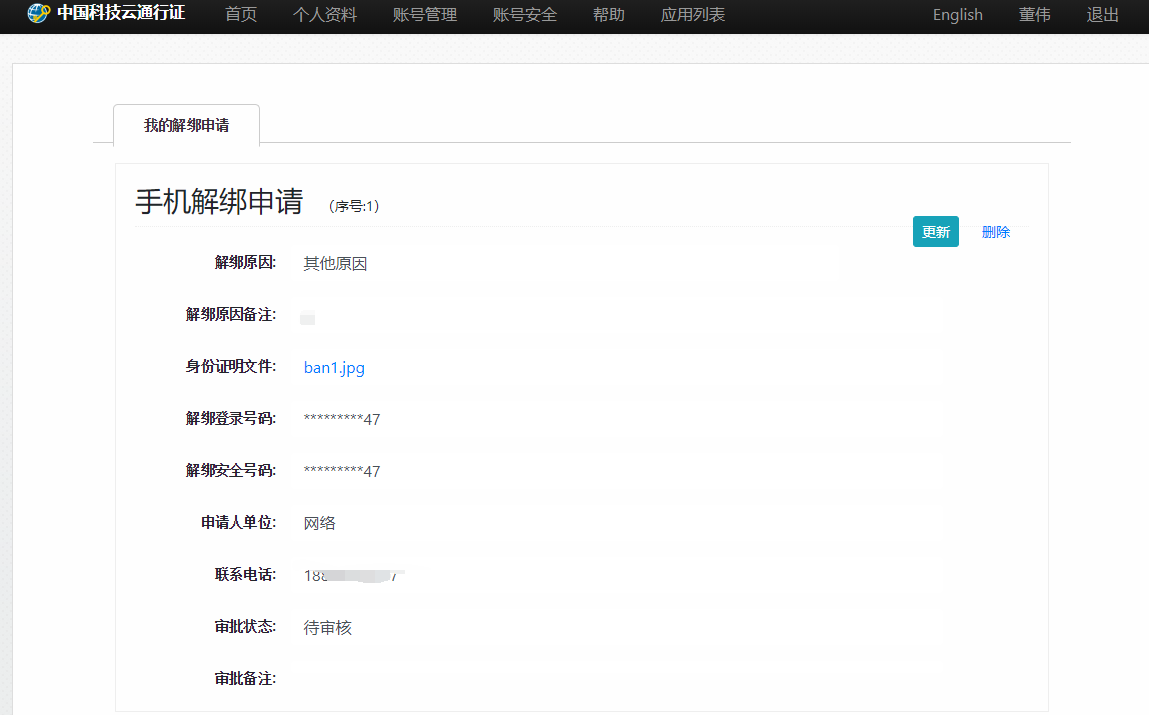Go to the 首页 home page
1149x715 pixels.
click(x=240, y=15)
